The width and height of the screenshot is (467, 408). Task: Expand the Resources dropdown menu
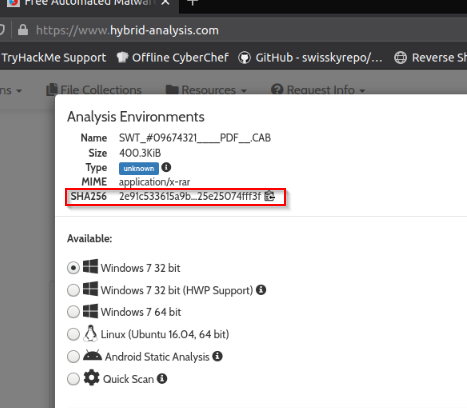point(206,90)
